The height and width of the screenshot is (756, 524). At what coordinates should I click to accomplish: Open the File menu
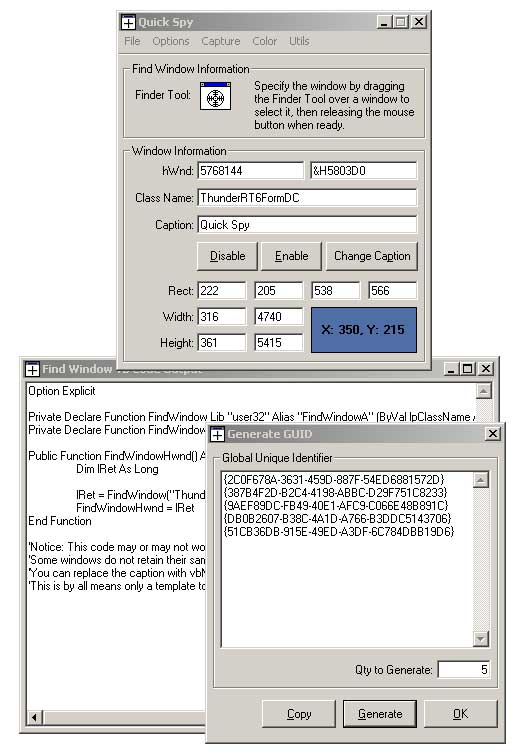pyautogui.click(x=132, y=41)
